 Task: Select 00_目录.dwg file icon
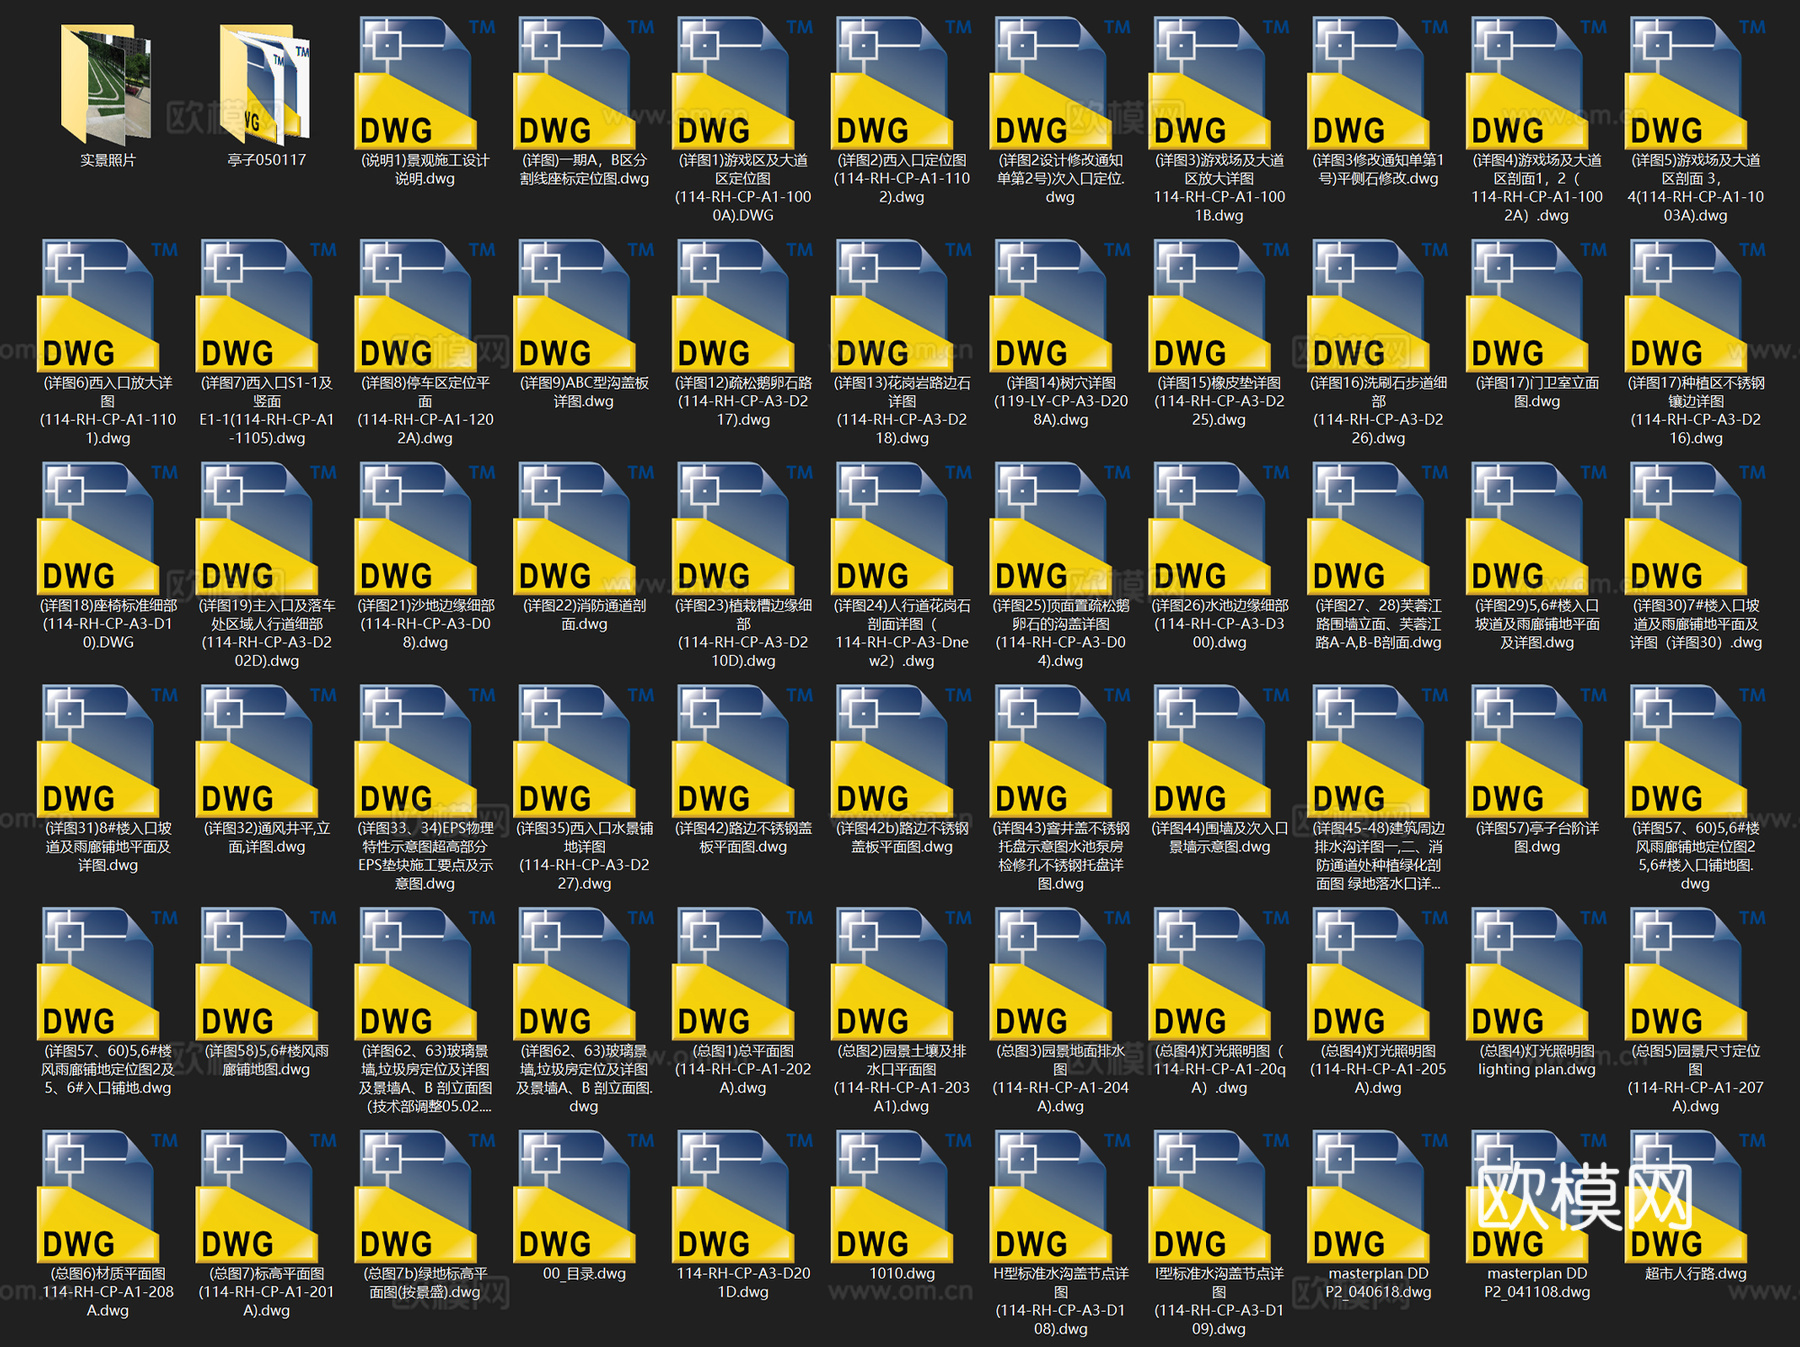[x=575, y=1197]
